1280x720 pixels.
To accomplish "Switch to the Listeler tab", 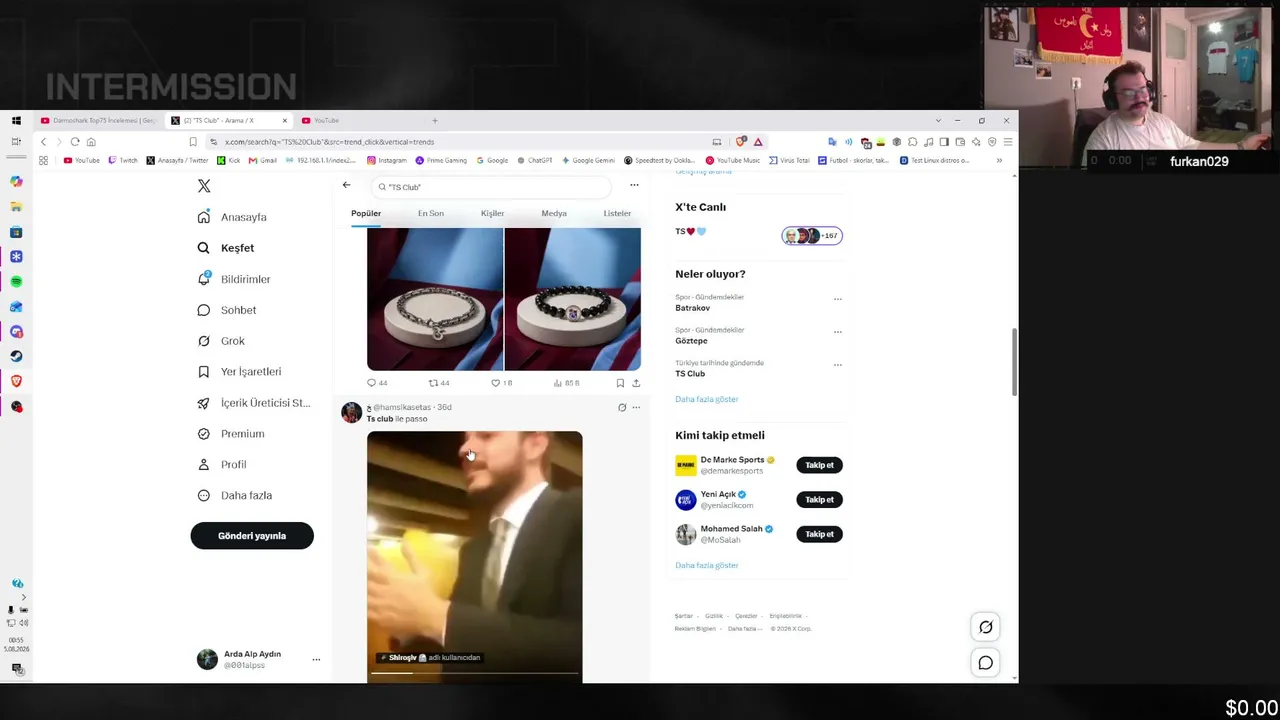I will tap(617, 213).
